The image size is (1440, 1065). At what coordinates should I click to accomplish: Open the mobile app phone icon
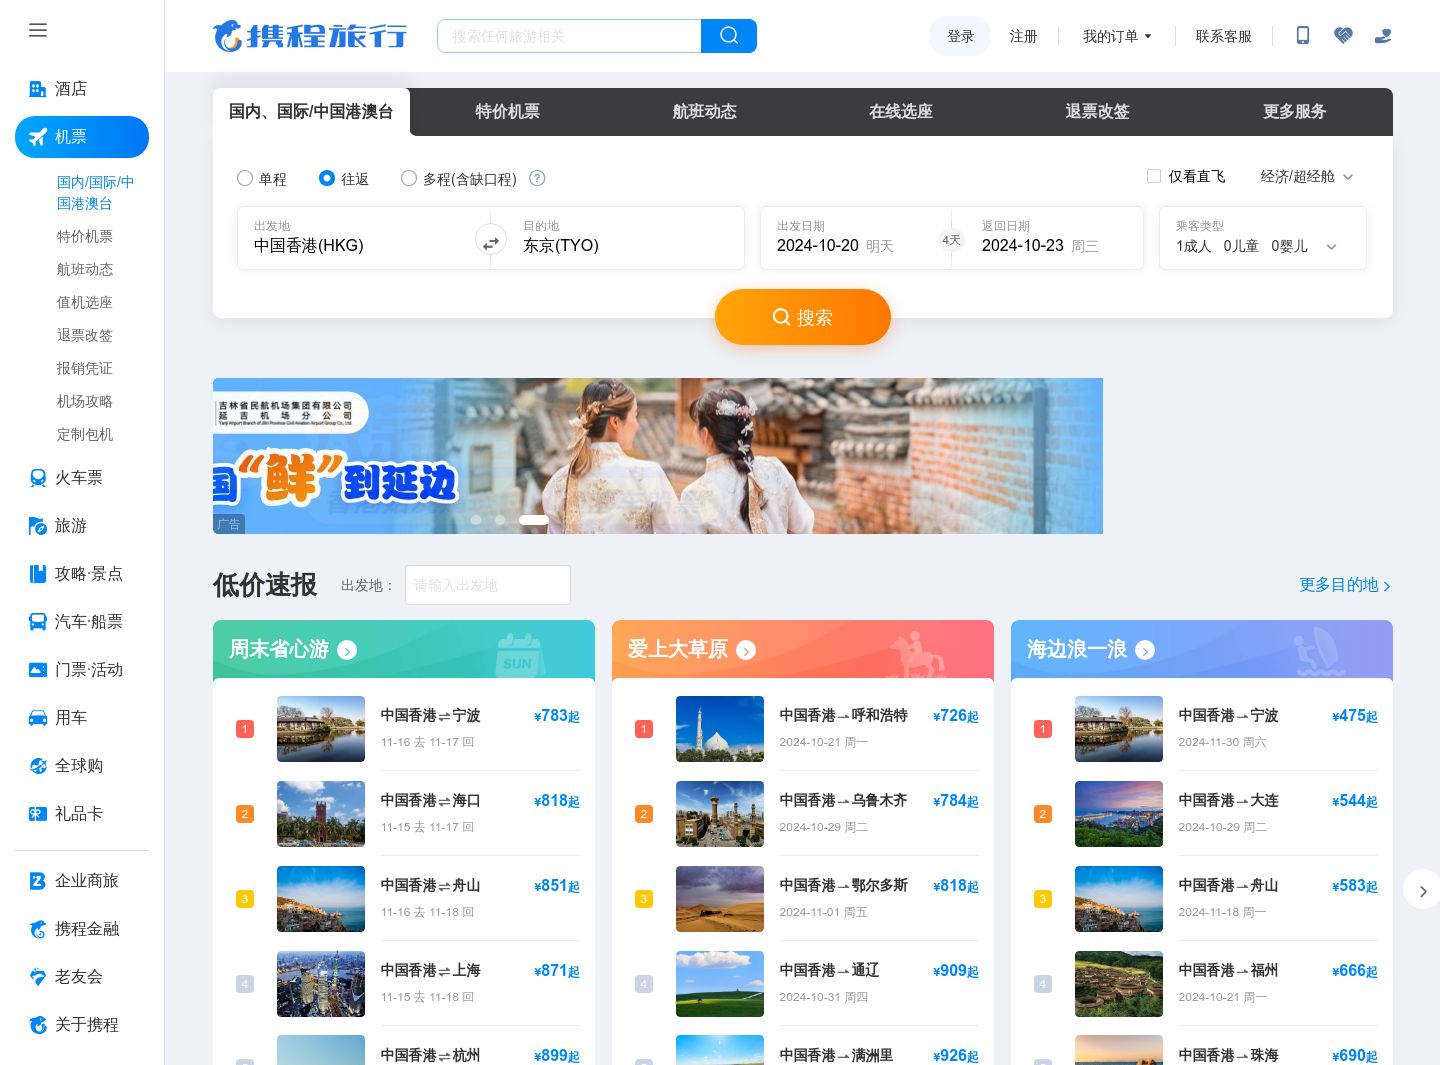point(1303,36)
